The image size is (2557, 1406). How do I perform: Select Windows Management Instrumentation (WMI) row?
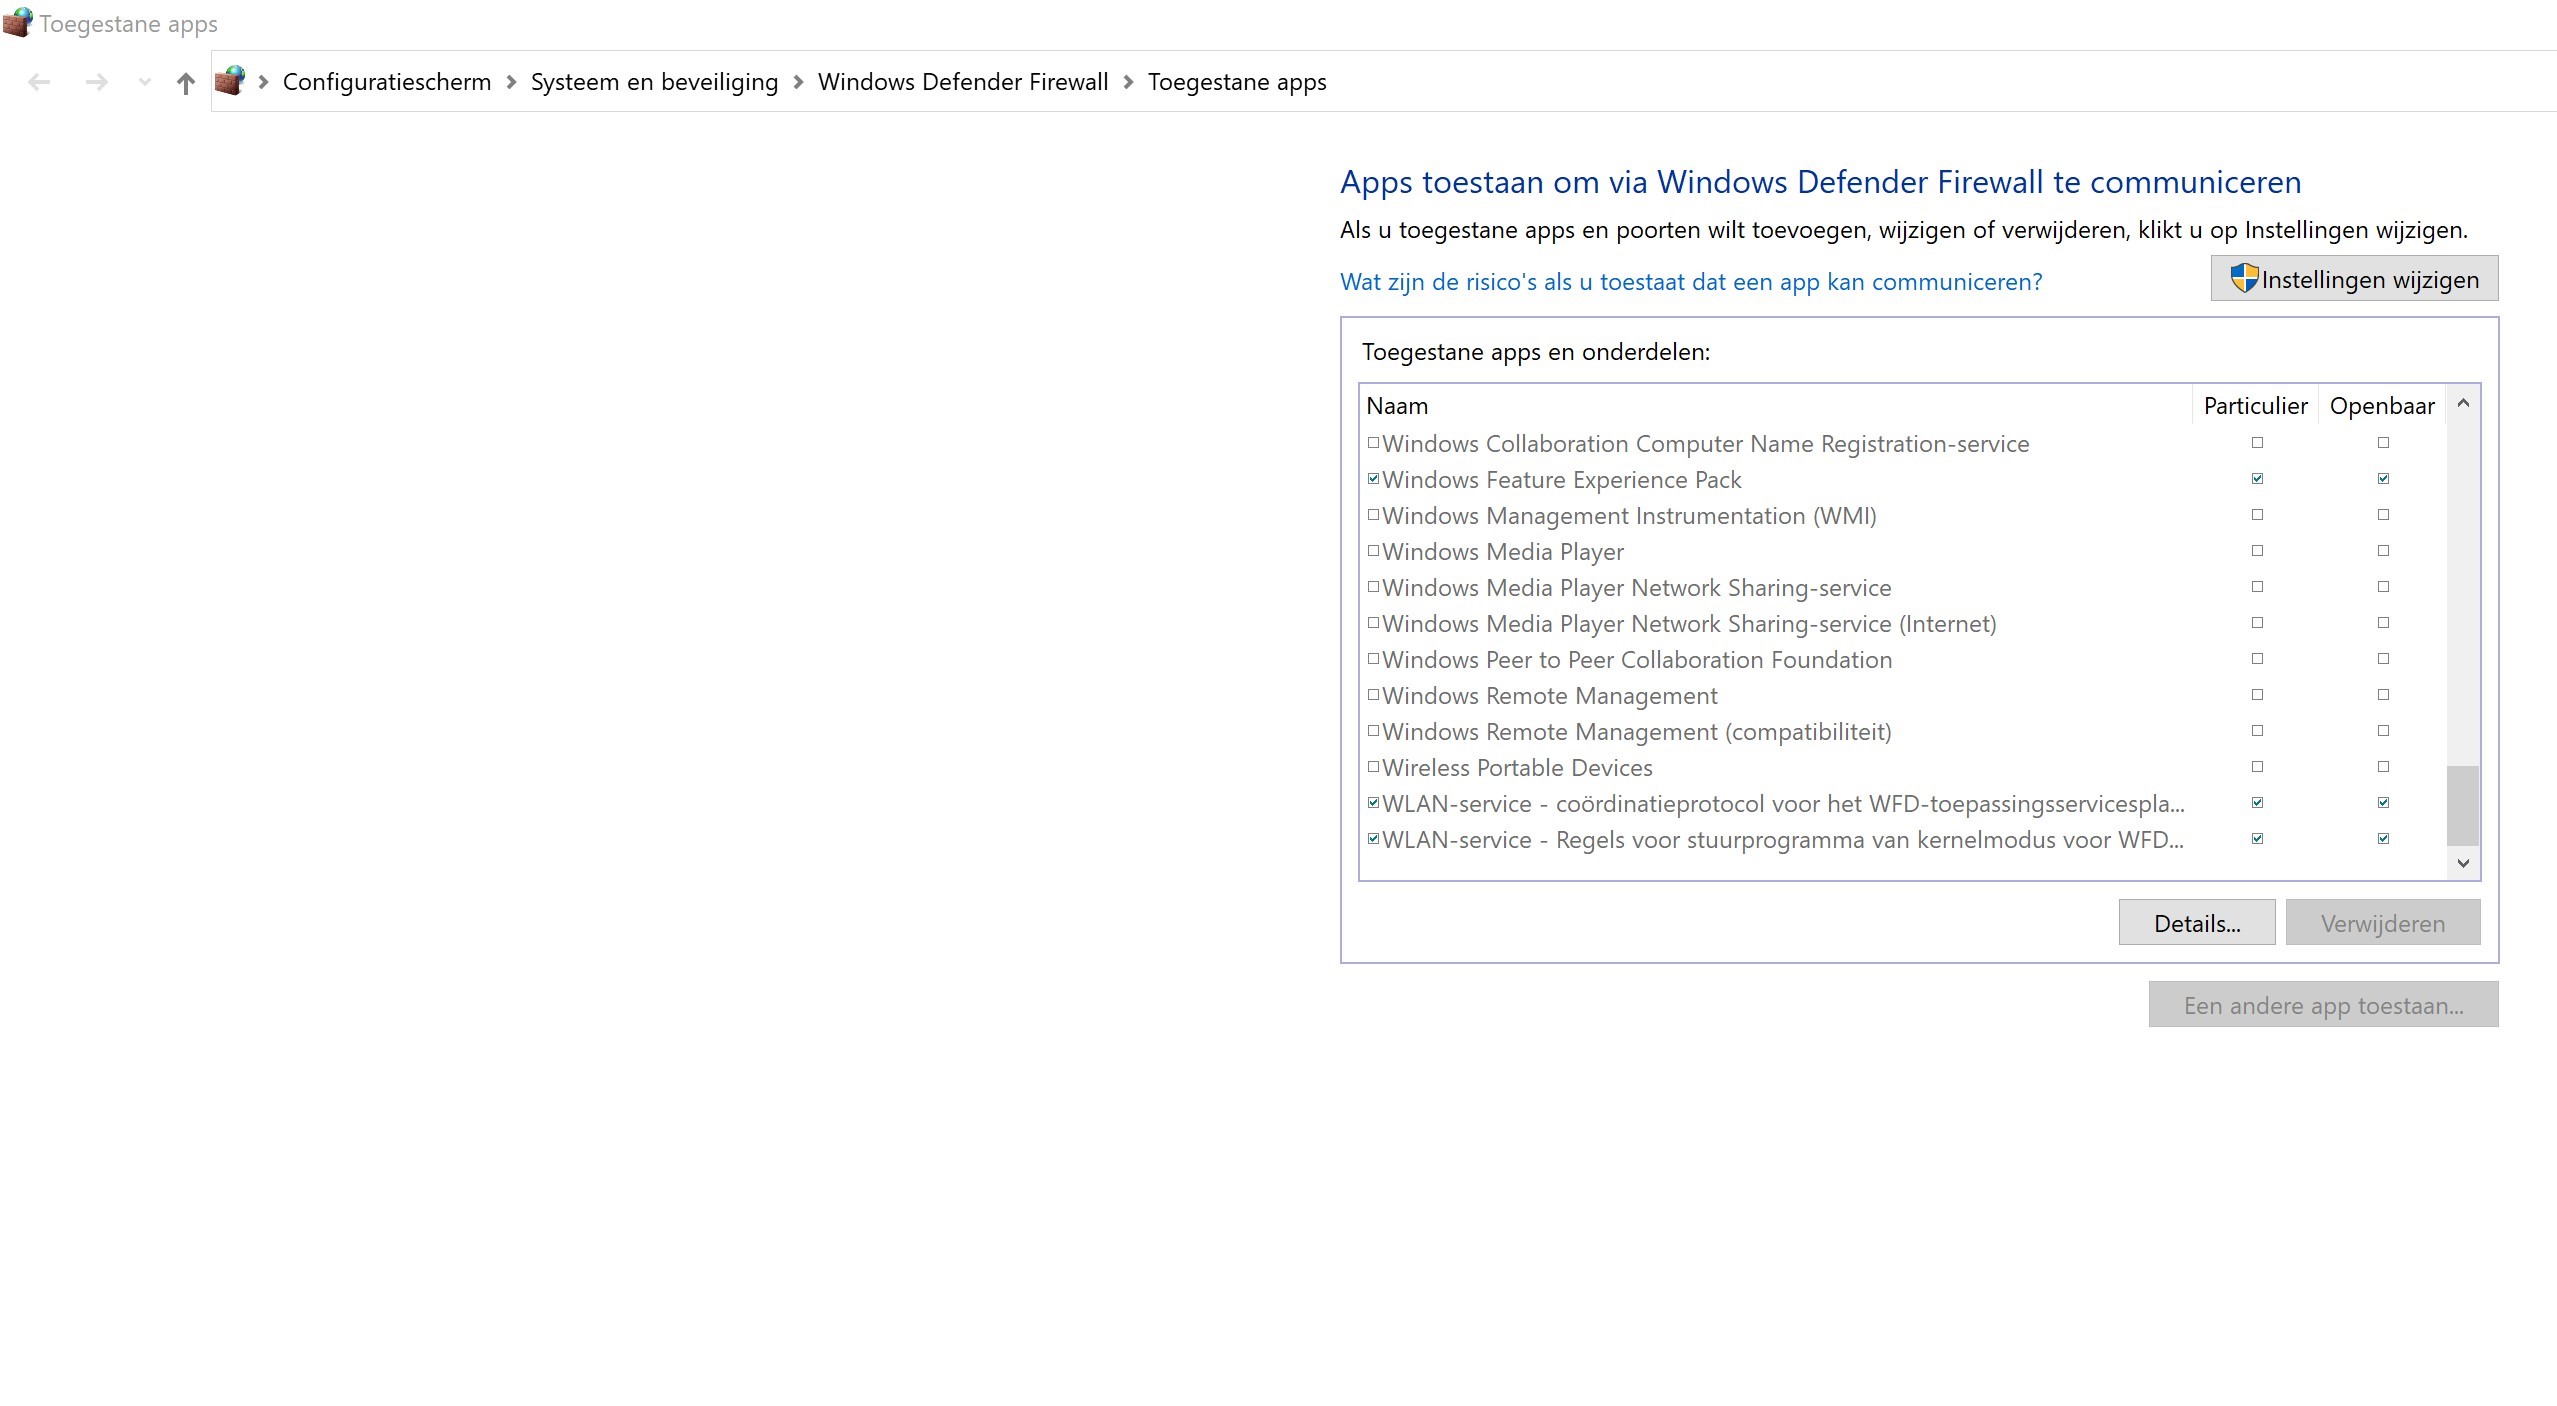click(x=1904, y=515)
